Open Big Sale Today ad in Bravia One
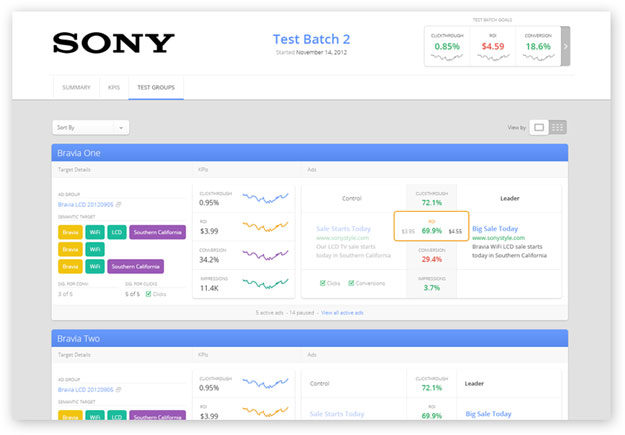Screen dimensions: 625x435 coord(495,228)
